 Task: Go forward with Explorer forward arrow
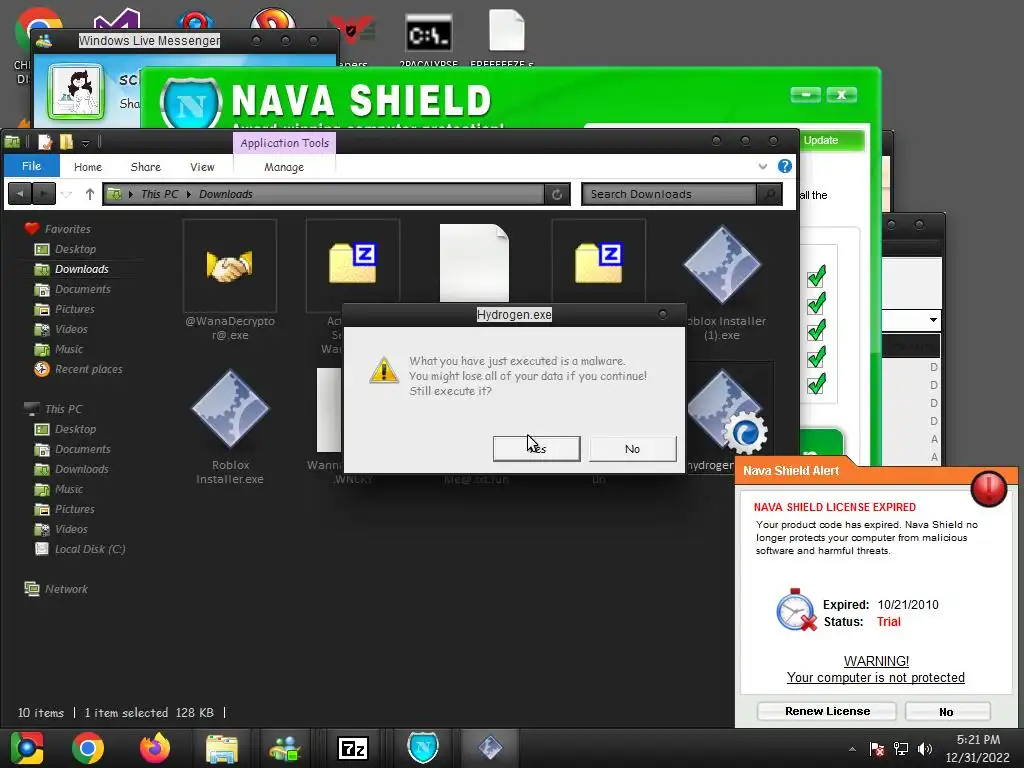pyautogui.click(x=44, y=194)
